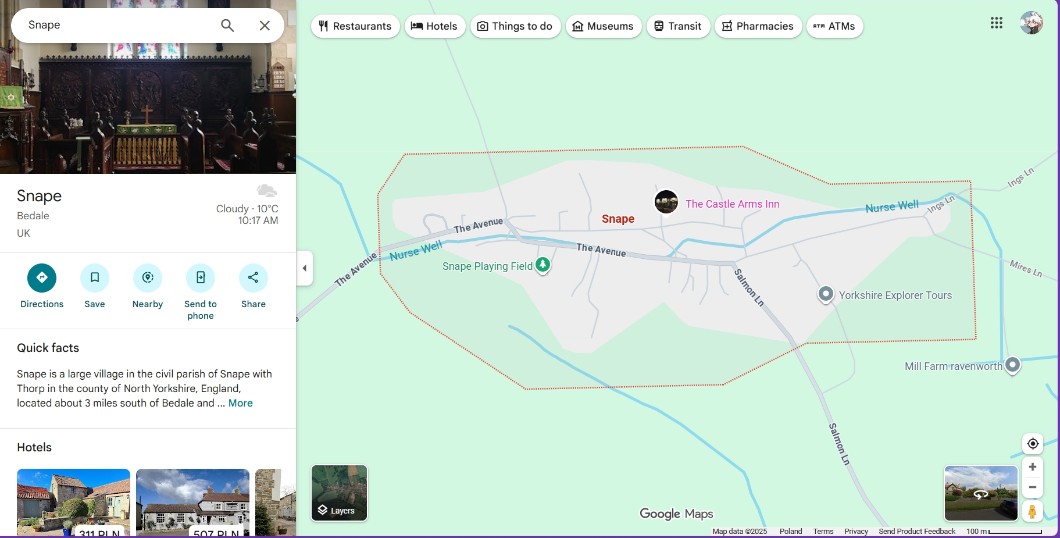Open Directions for Snape
This screenshot has width=1060, height=538.
(x=42, y=278)
